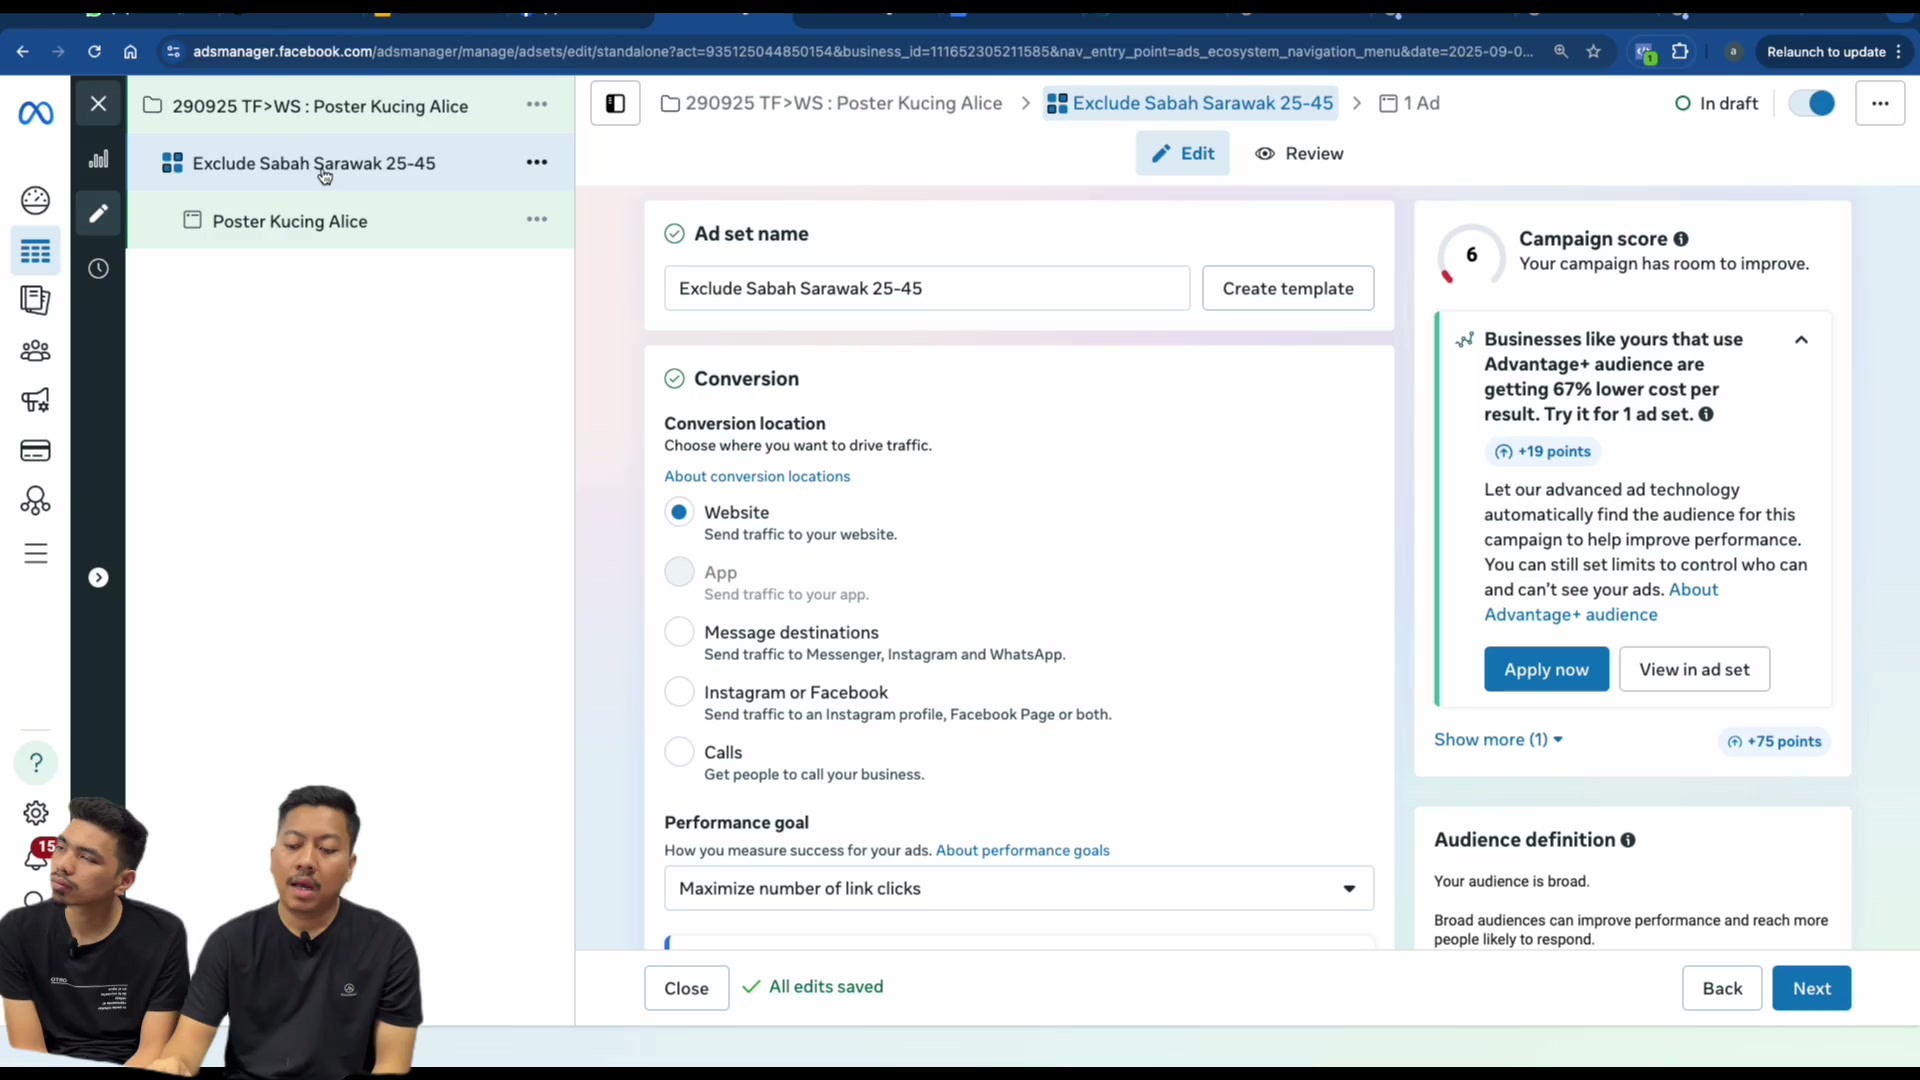Open the settings gear icon
This screenshot has height=1080, width=1920.
35,813
